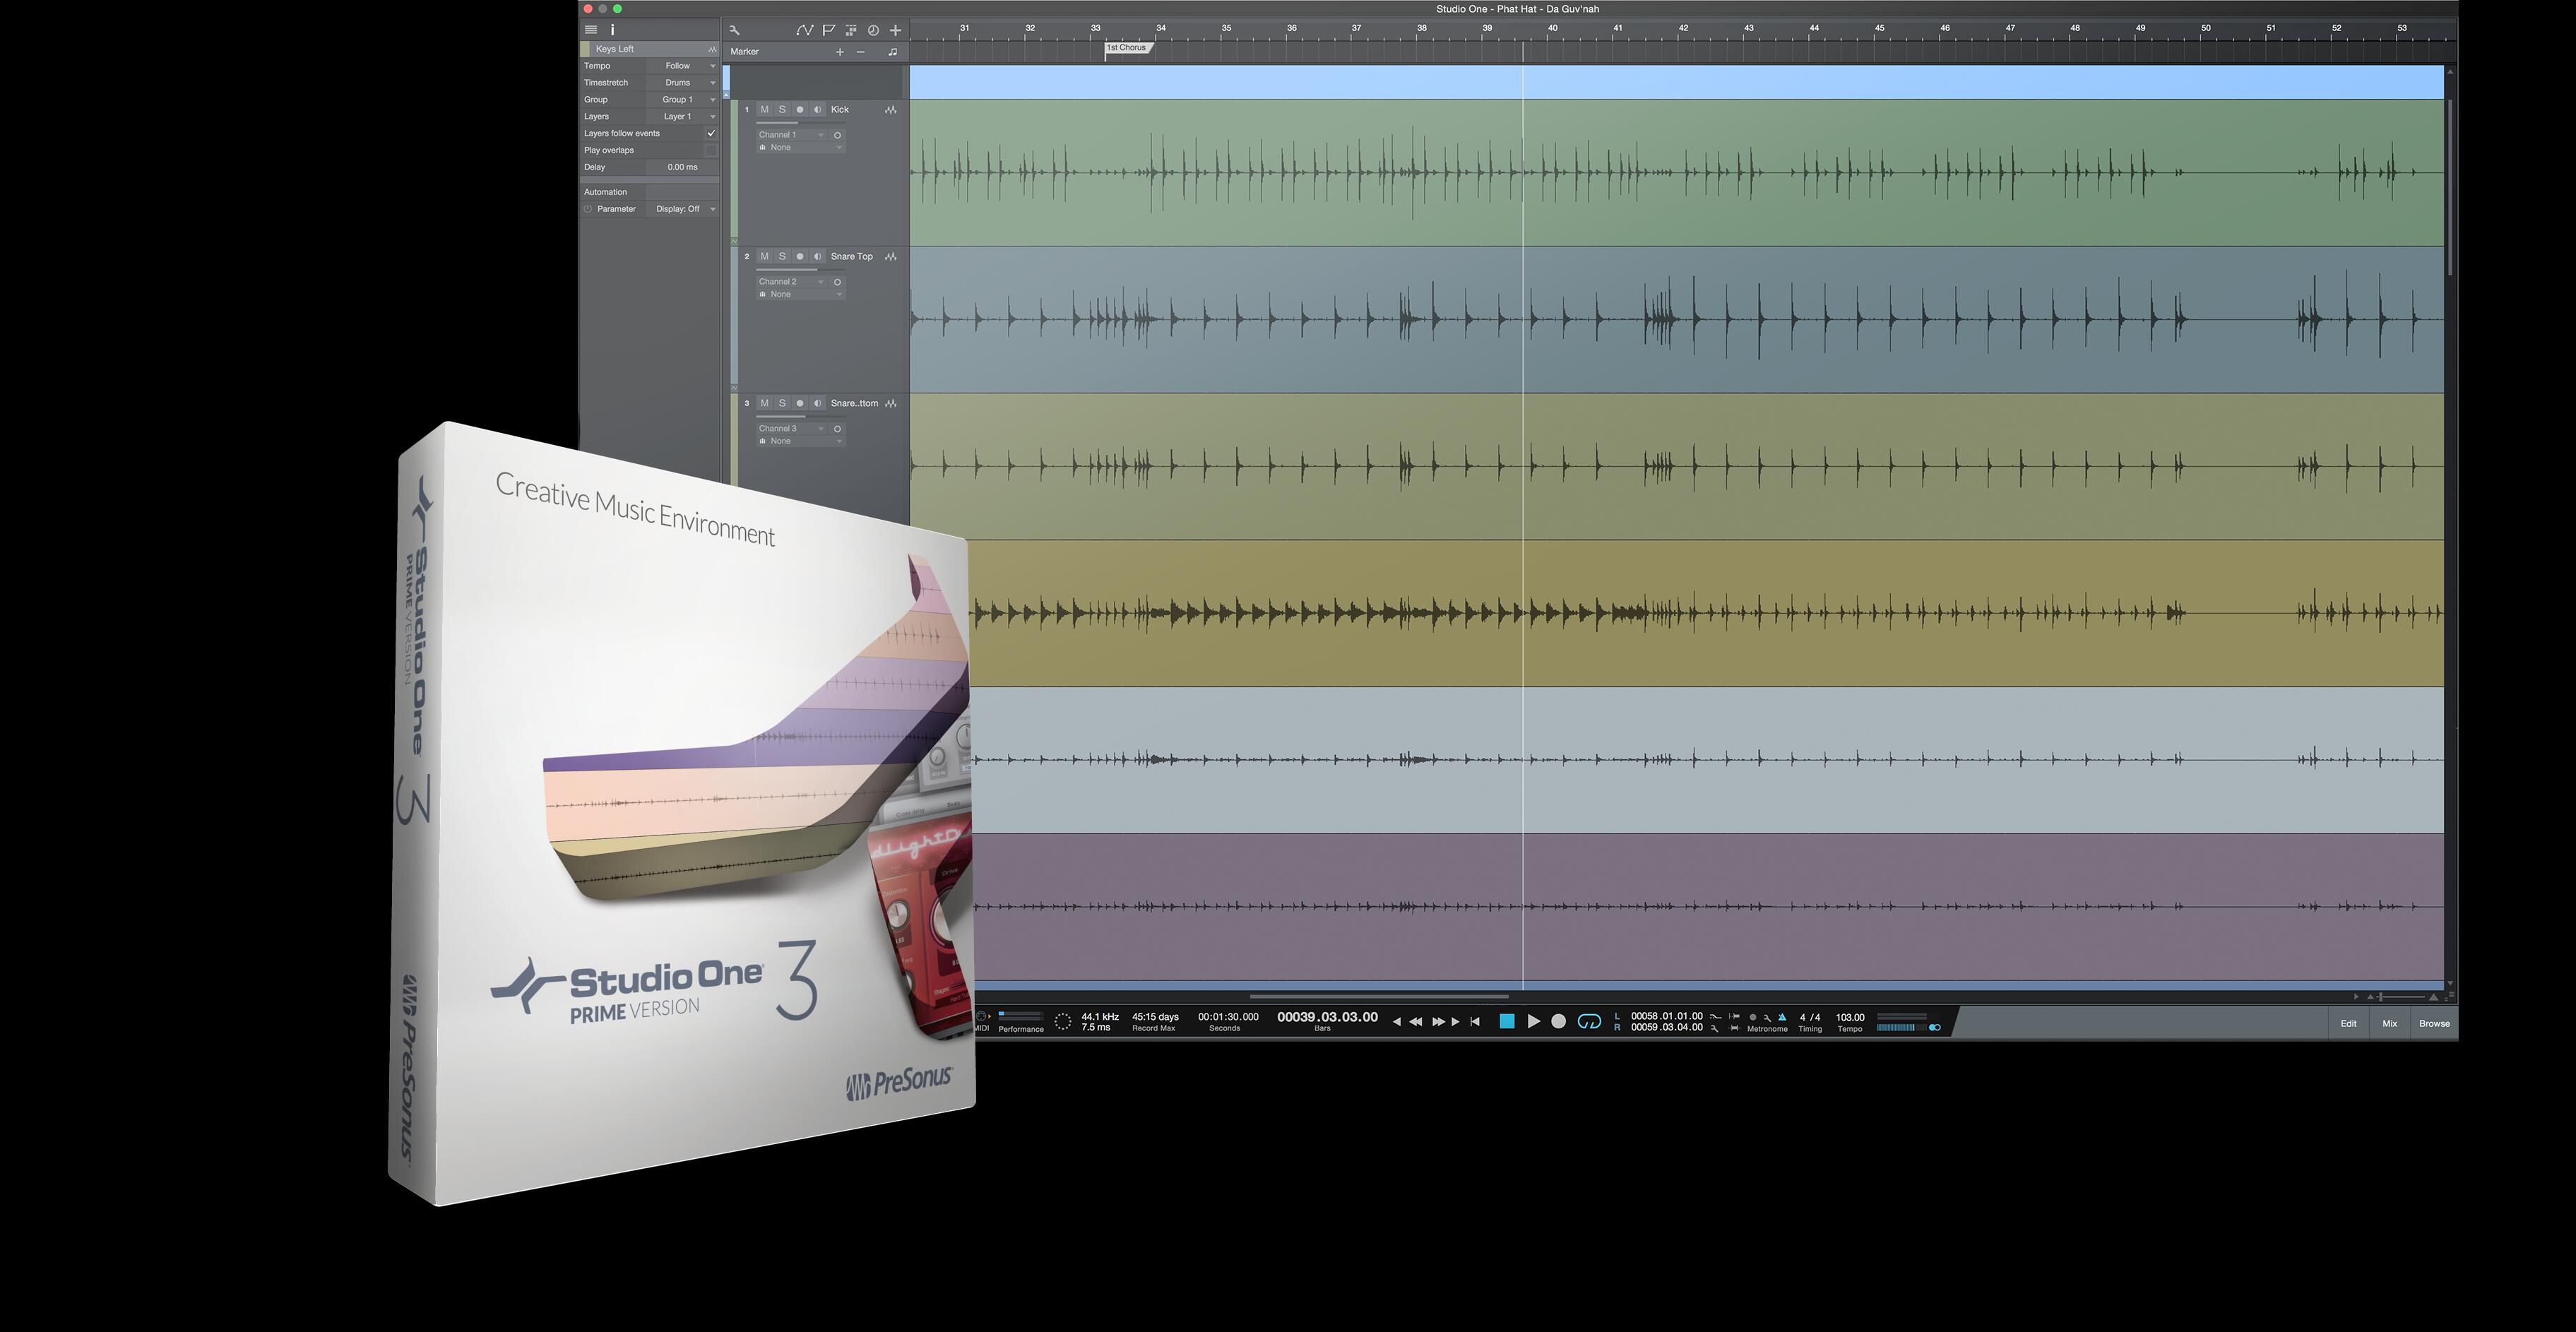Image resolution: width=2576 pixels, height=1332 pixels.
Task: Click the Kick track automation curve marker
Action: [734, 241]
